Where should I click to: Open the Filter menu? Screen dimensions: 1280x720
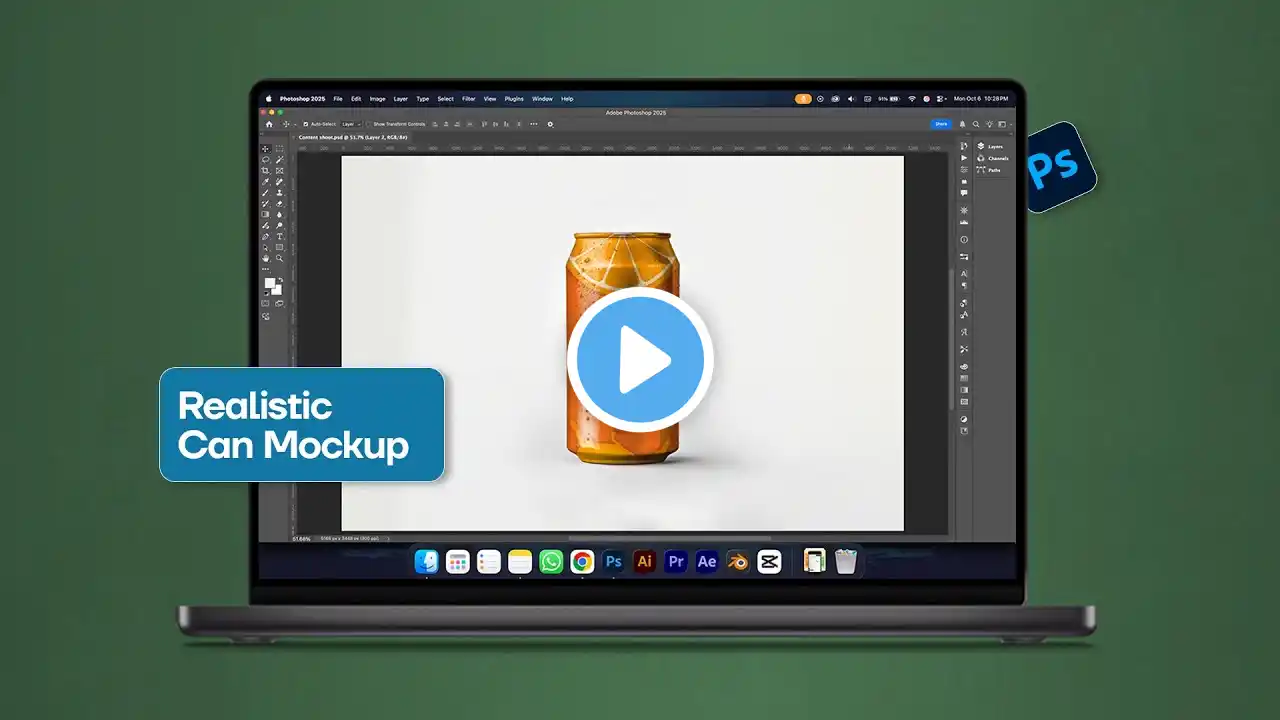pos(468,99)
